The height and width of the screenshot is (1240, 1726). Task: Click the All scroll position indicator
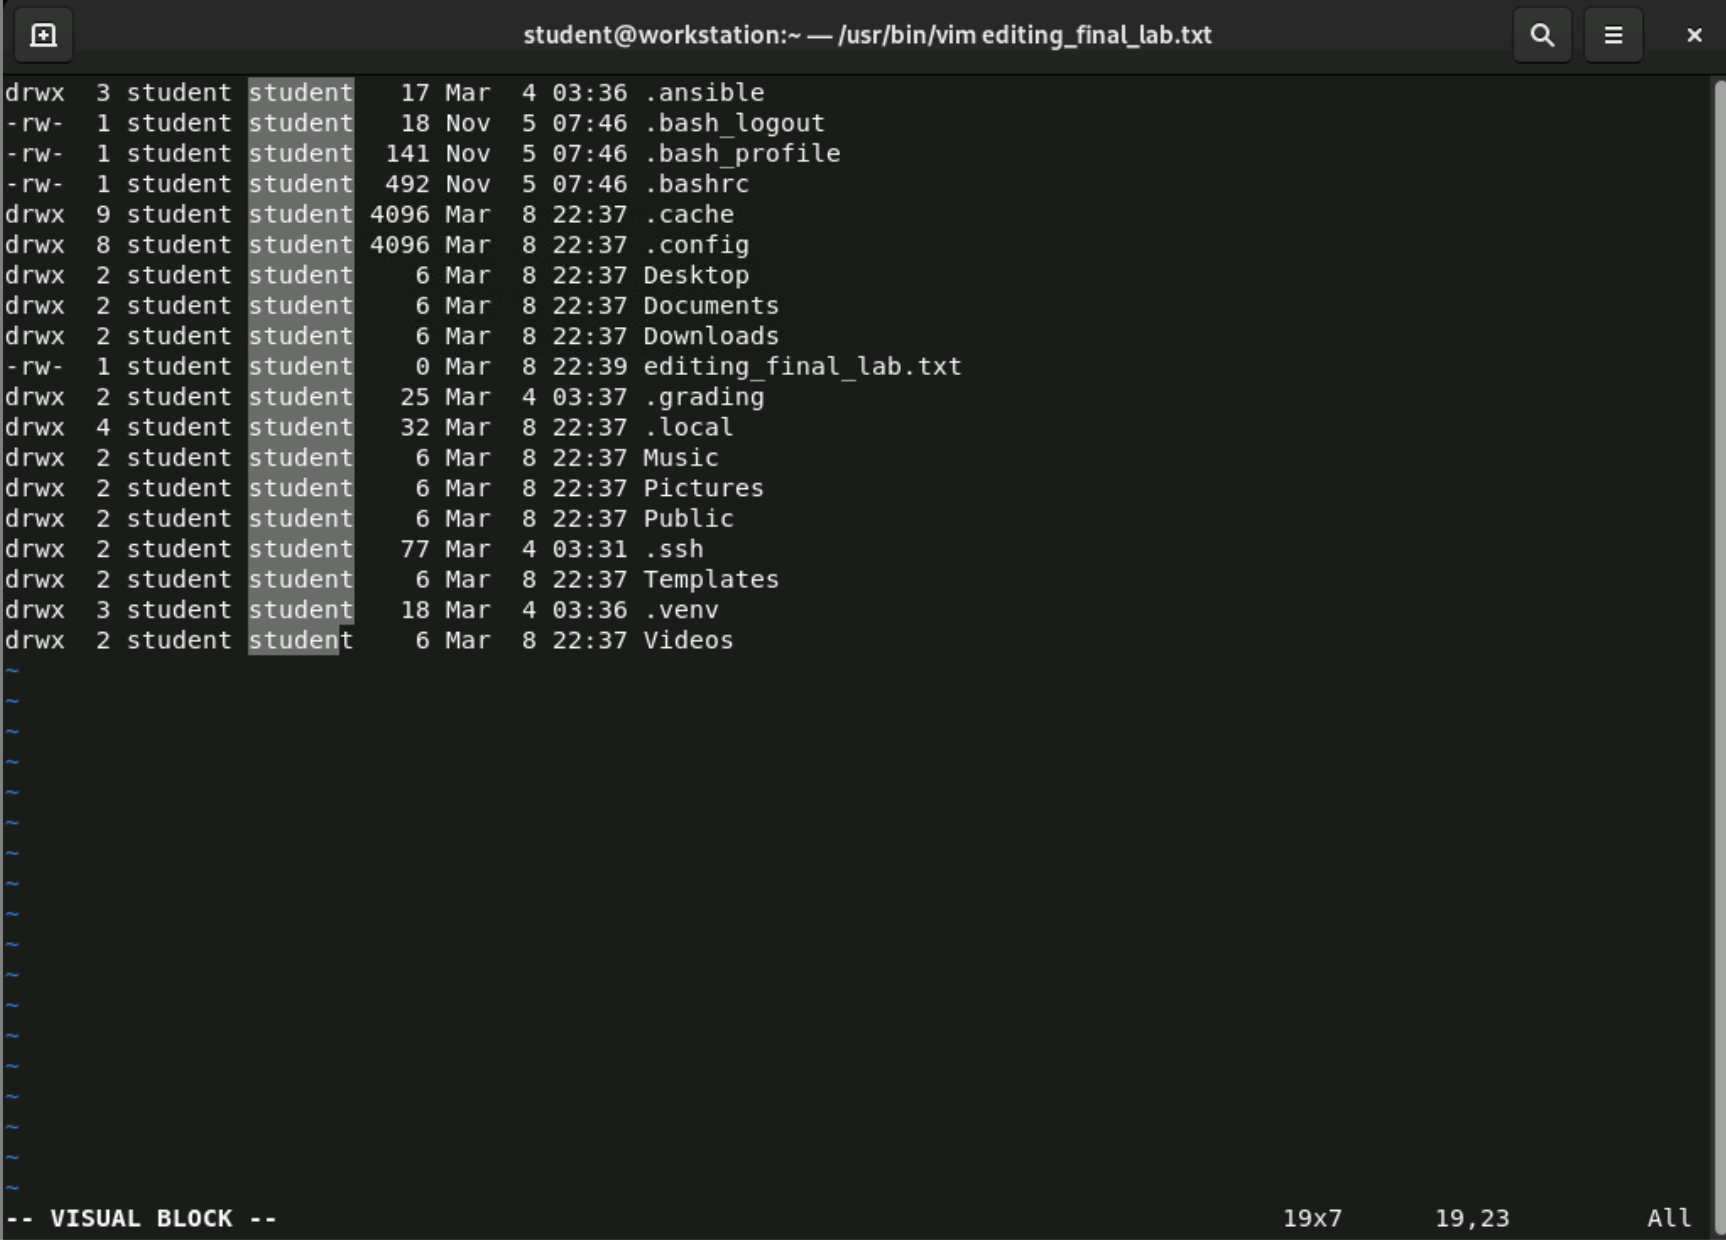point(1669,1219)
